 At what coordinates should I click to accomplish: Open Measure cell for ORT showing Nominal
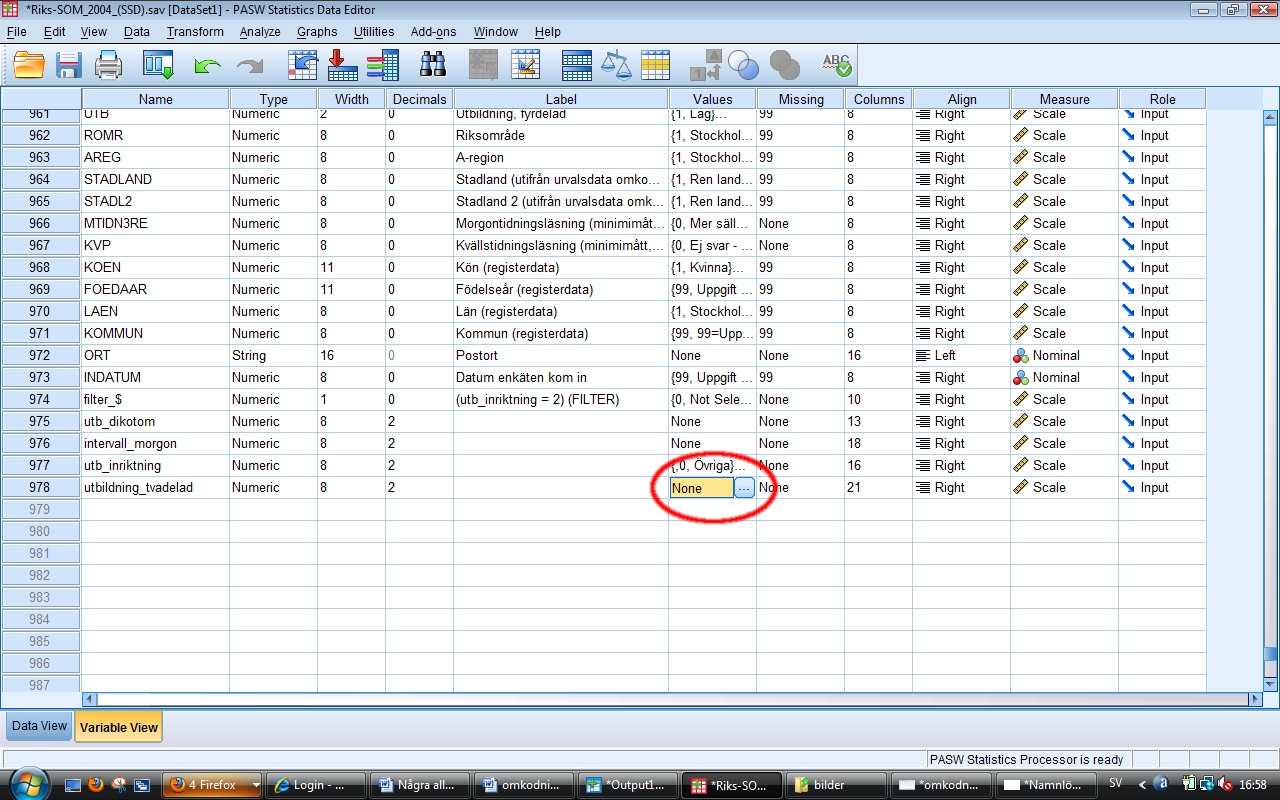1063,355
